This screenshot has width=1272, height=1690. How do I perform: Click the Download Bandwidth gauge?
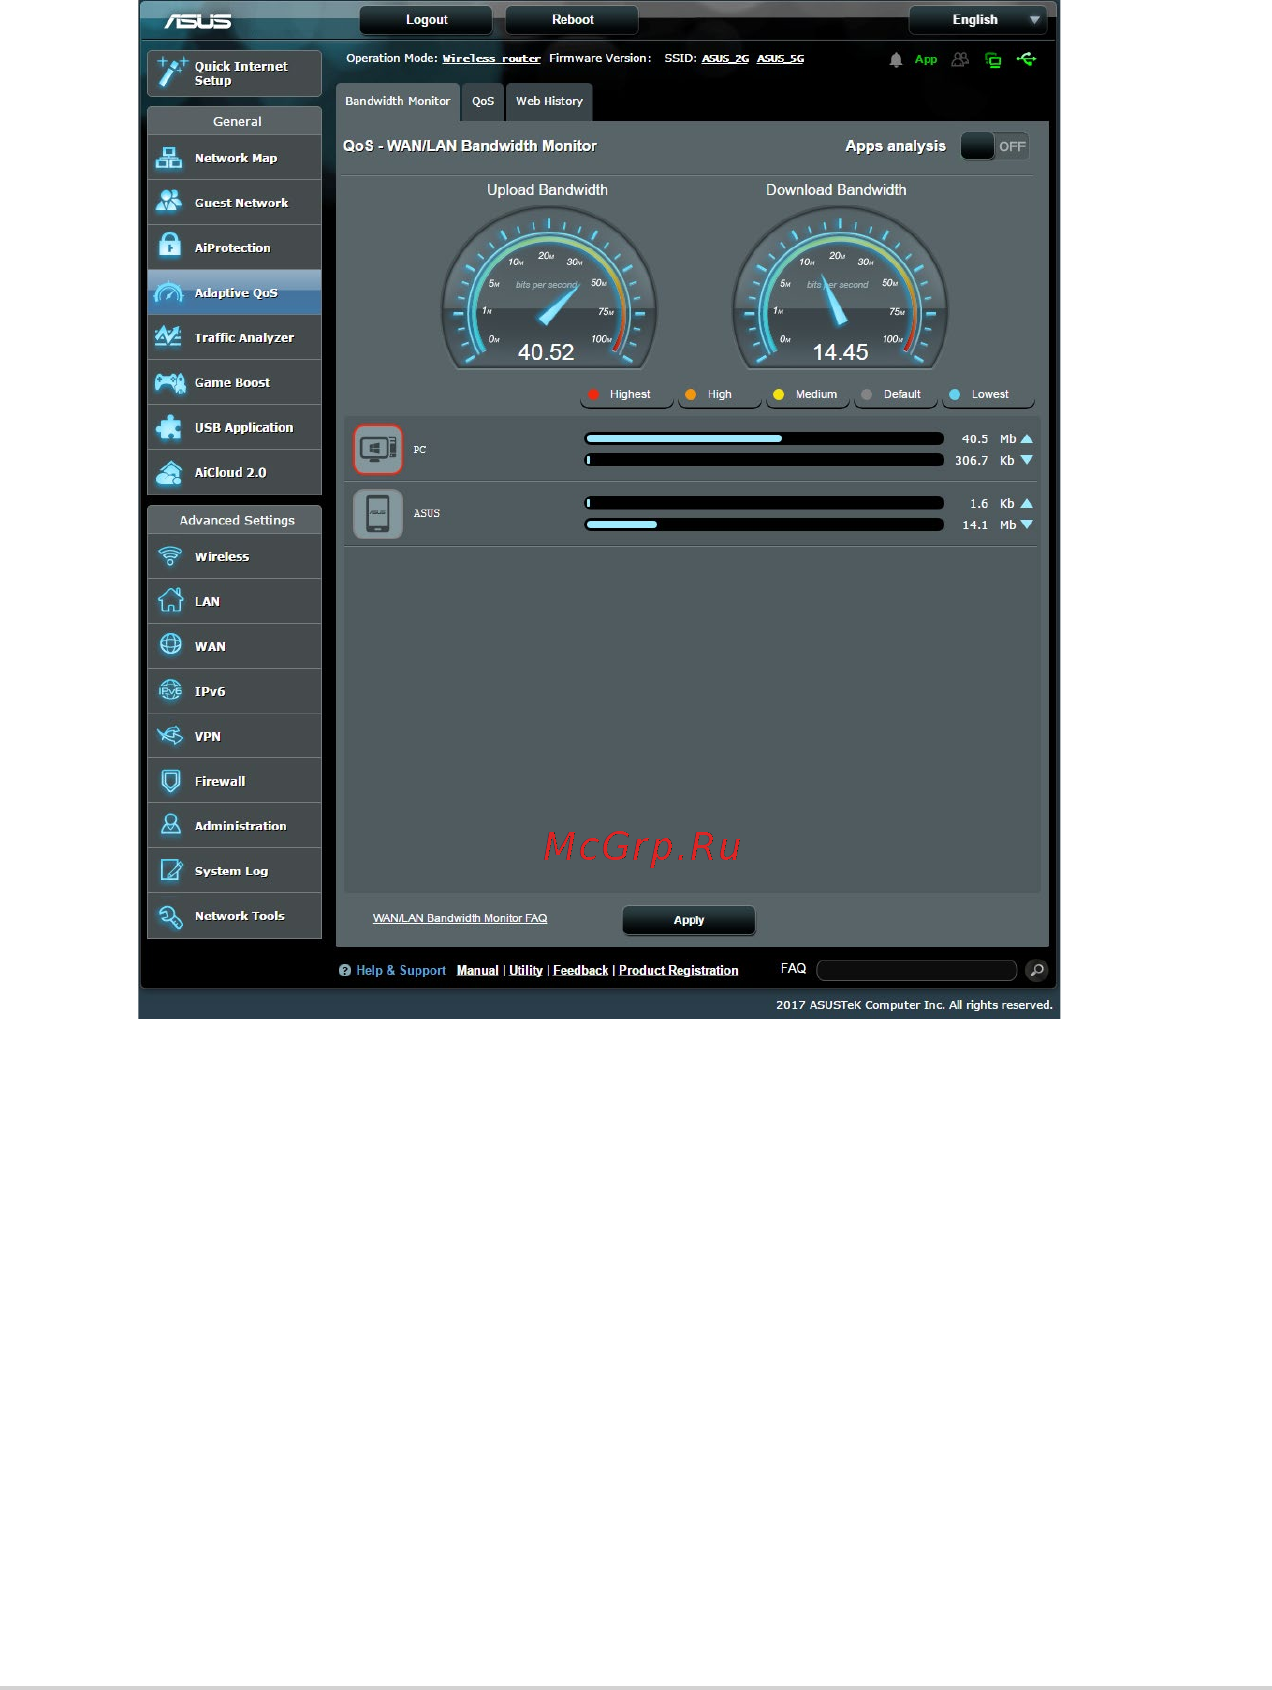coord(839,289)
